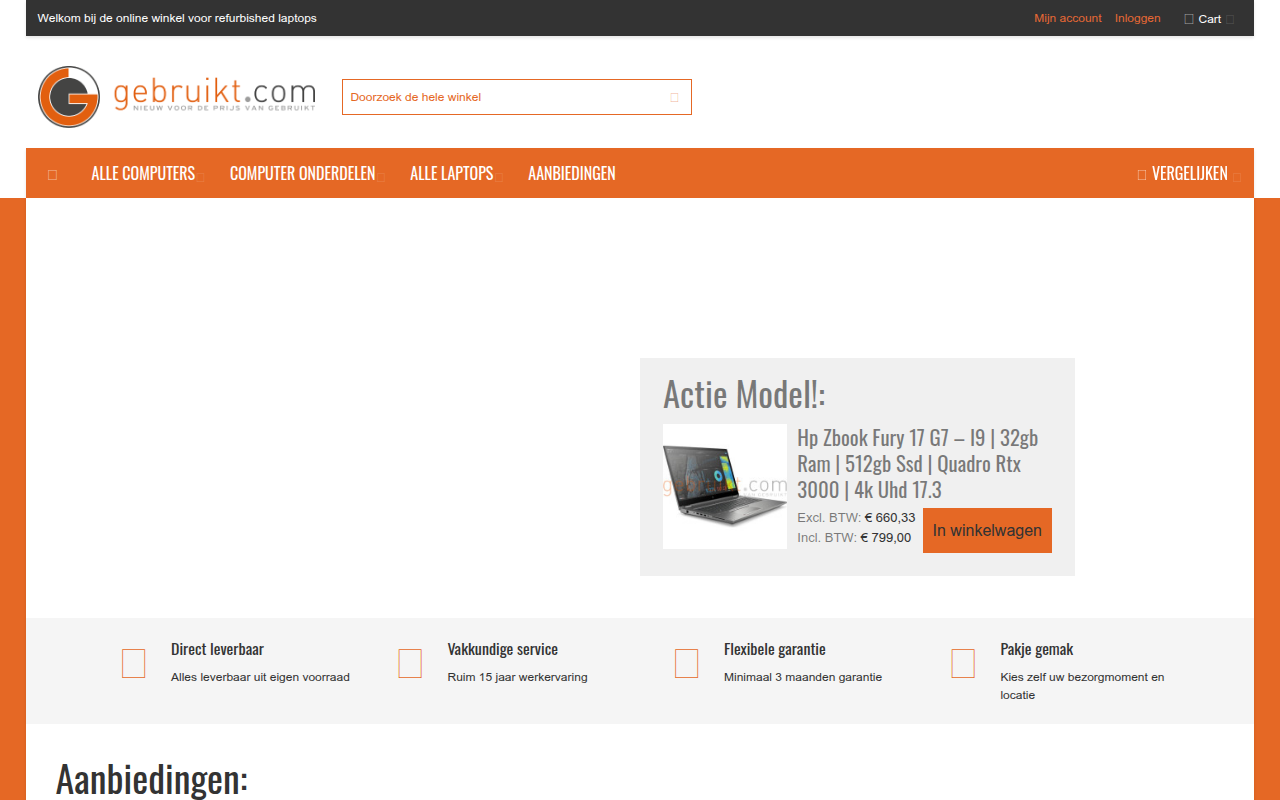The width and height of the screenshot is (1280, 800).
Task: Open the Aanbiedingen menu item
Action: [x=572, y=173]
